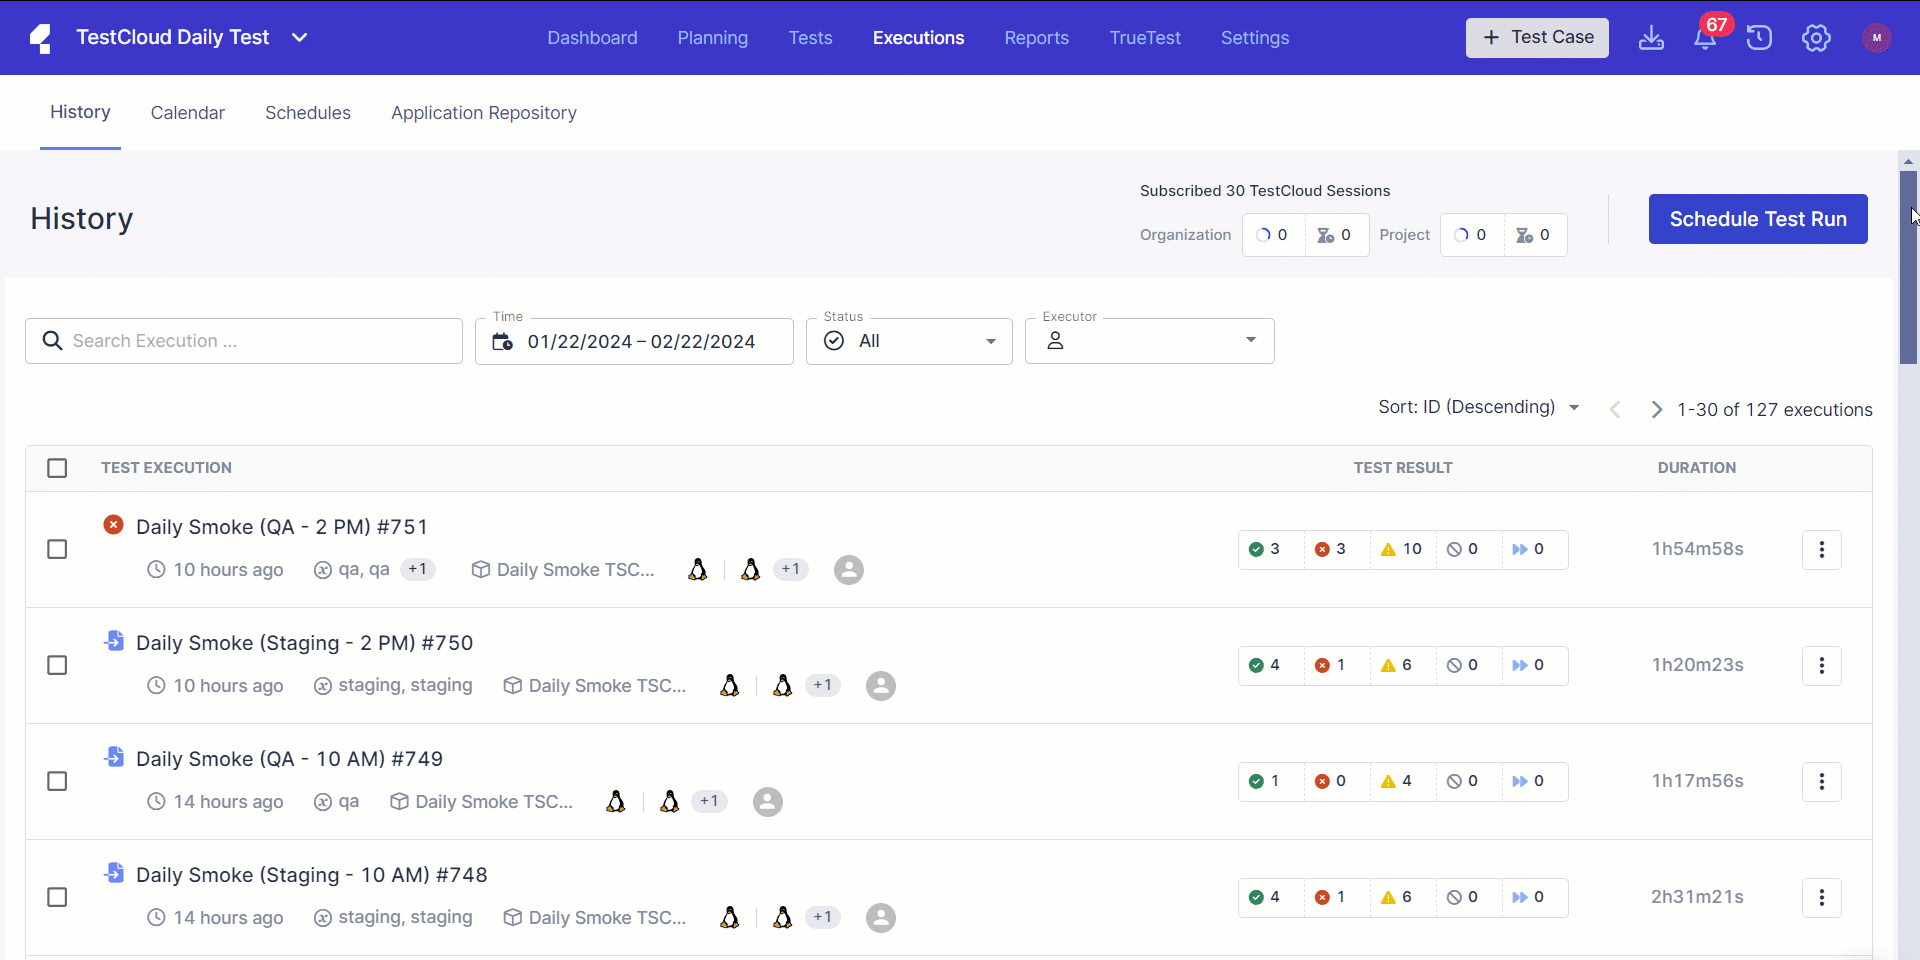The image size is (1920, 960).
Task: Click the Schedule Test Run button
Action: pyautogui.click(x=1758, y=219)
